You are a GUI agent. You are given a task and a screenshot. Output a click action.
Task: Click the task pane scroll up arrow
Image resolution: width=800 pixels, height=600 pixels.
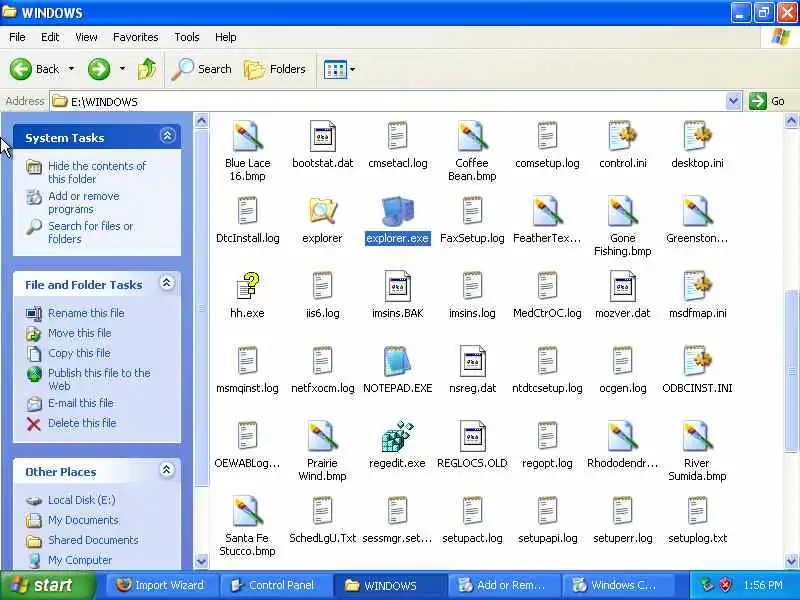point(202,120)
